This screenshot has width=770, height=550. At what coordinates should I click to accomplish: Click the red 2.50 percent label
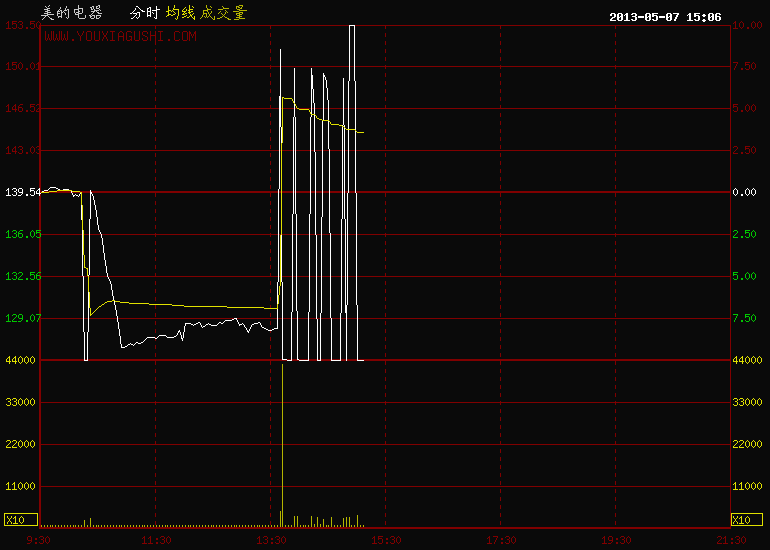pos(744,150)
